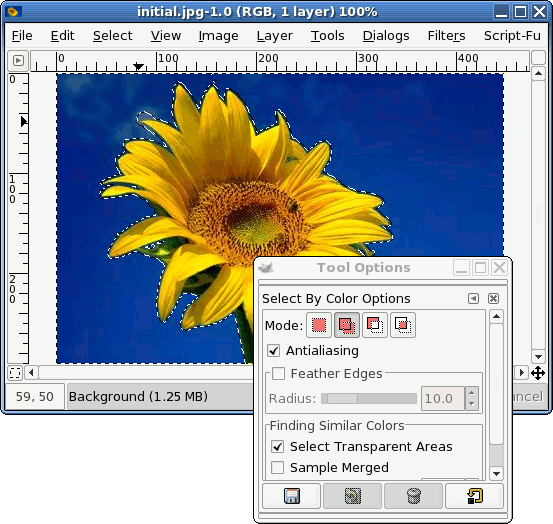Reset tool options to default values
Screen dimensions: 553x524
click(474, 496)
